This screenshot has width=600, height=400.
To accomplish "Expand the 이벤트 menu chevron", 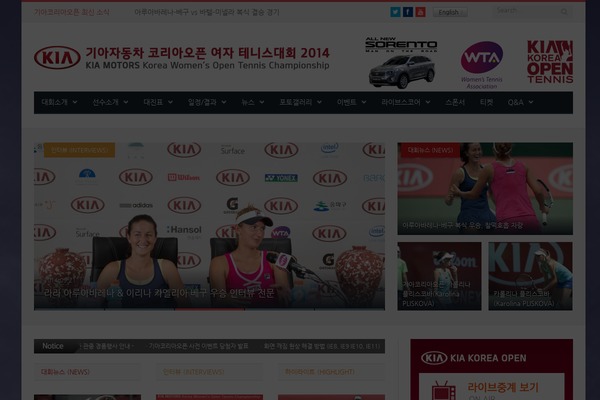I will pyautogui.click(x=364, y=102).
